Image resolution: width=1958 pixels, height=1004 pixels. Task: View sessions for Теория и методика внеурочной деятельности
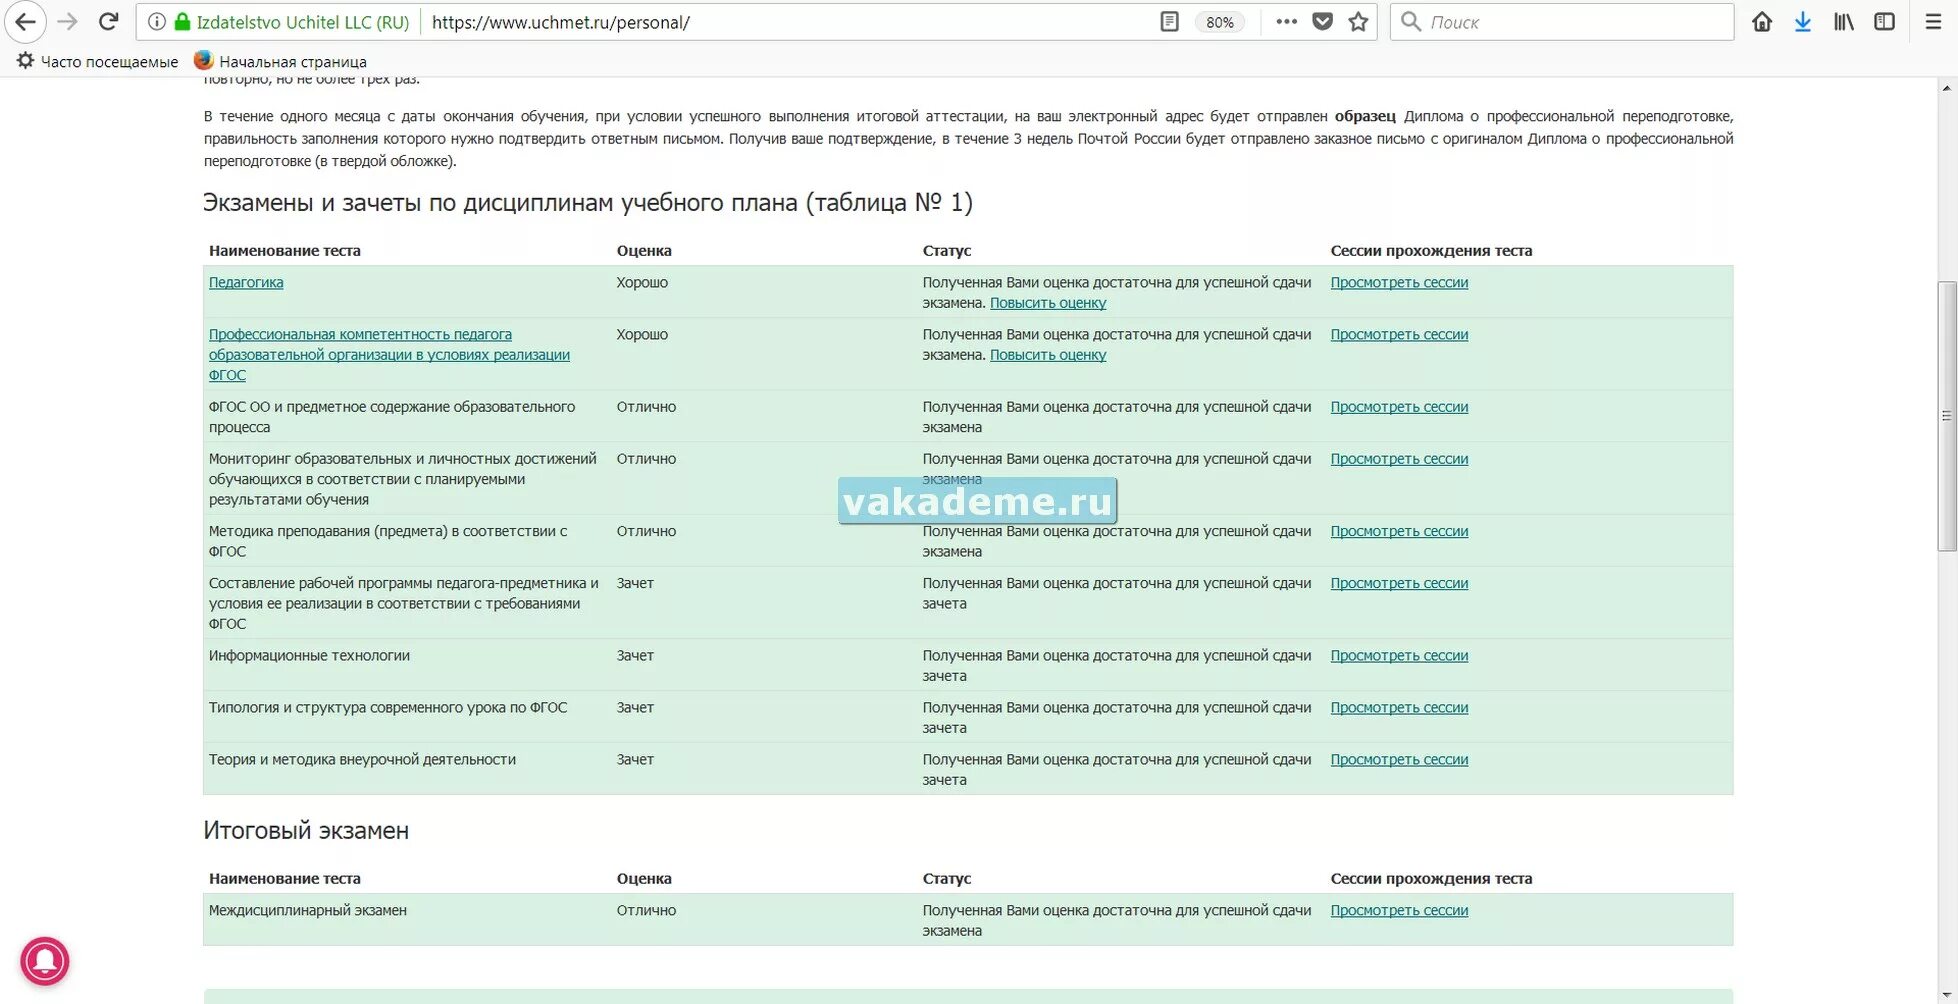click(x=1399, y=760)
